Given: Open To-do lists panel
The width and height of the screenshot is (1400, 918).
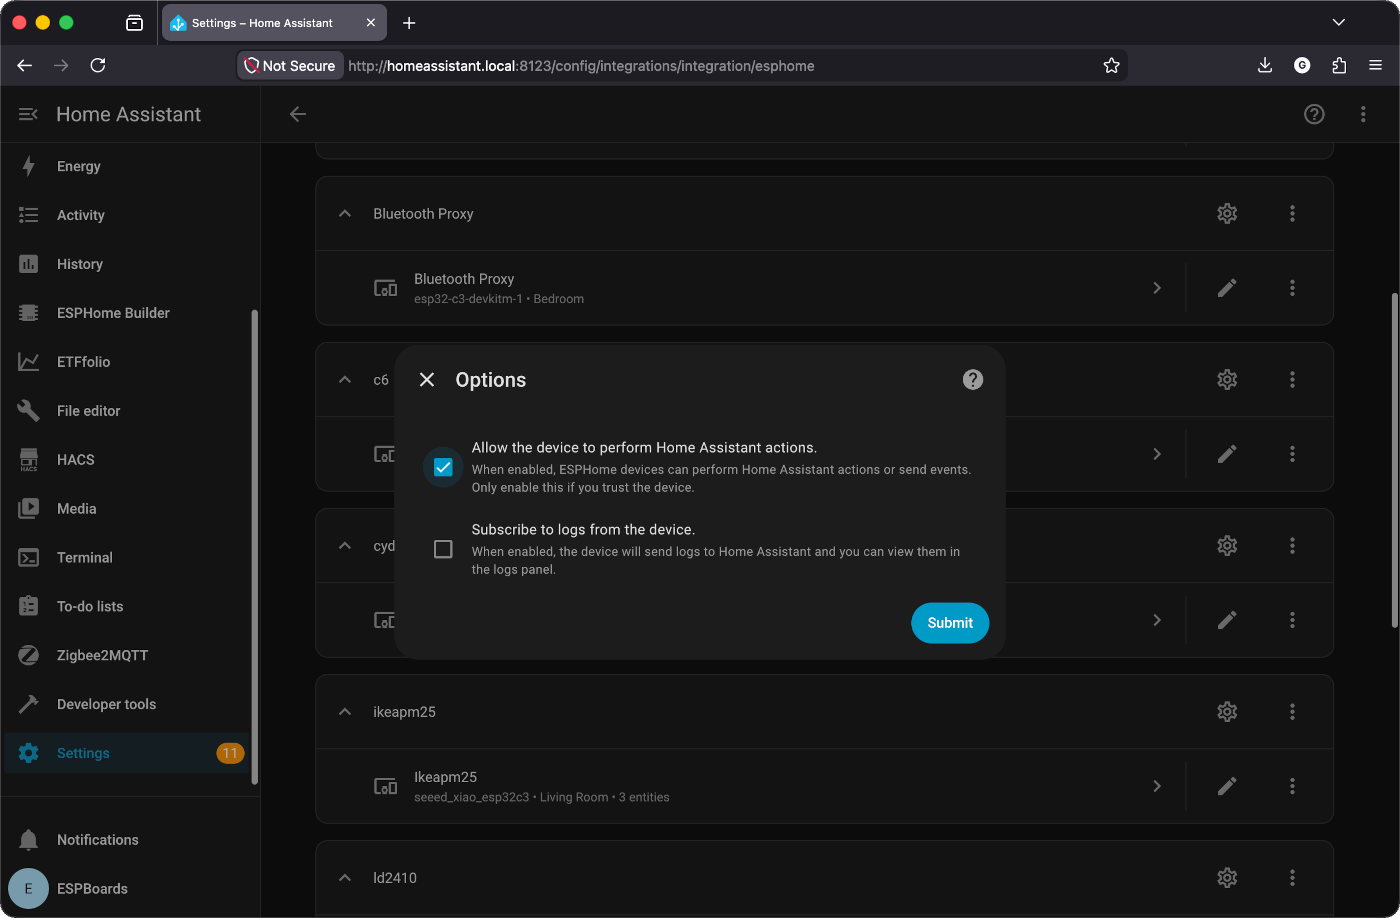Looking at the screenshot, I should point(126,607).
